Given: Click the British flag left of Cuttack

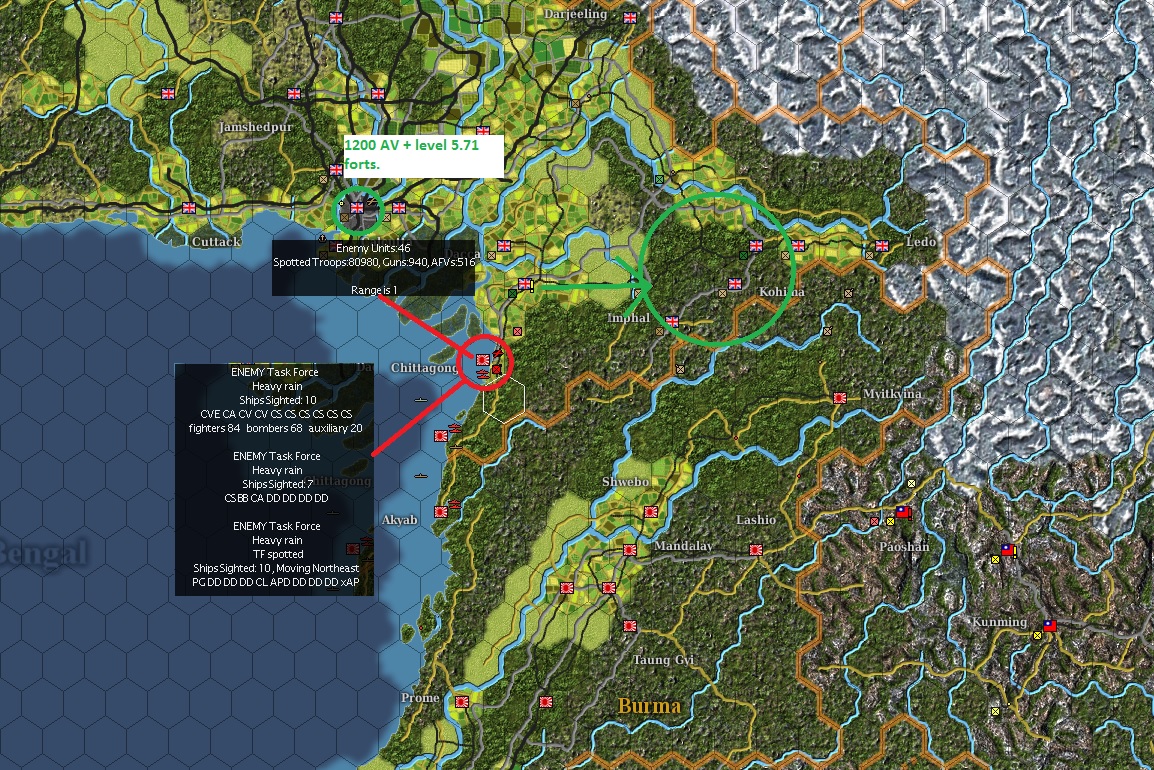Looking at the screenshot, I should coord(189,208).
